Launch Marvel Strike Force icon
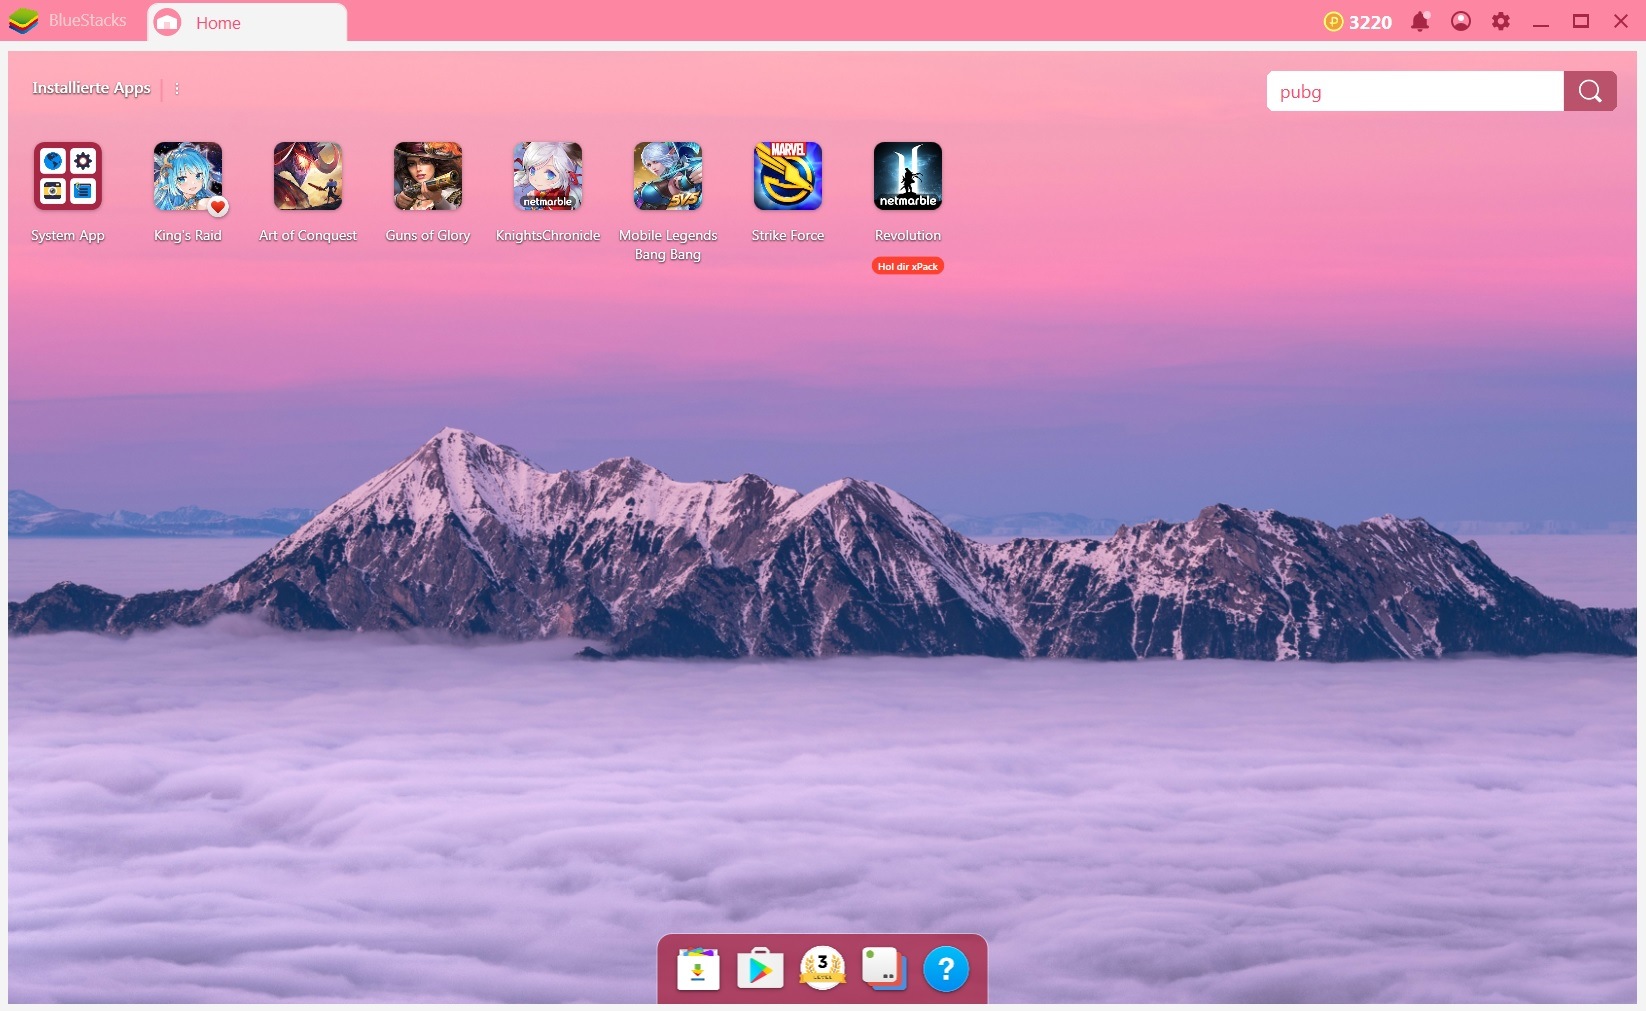Screen dimensions: 1646x1011 pyautogui.click(x=788, y=176)
